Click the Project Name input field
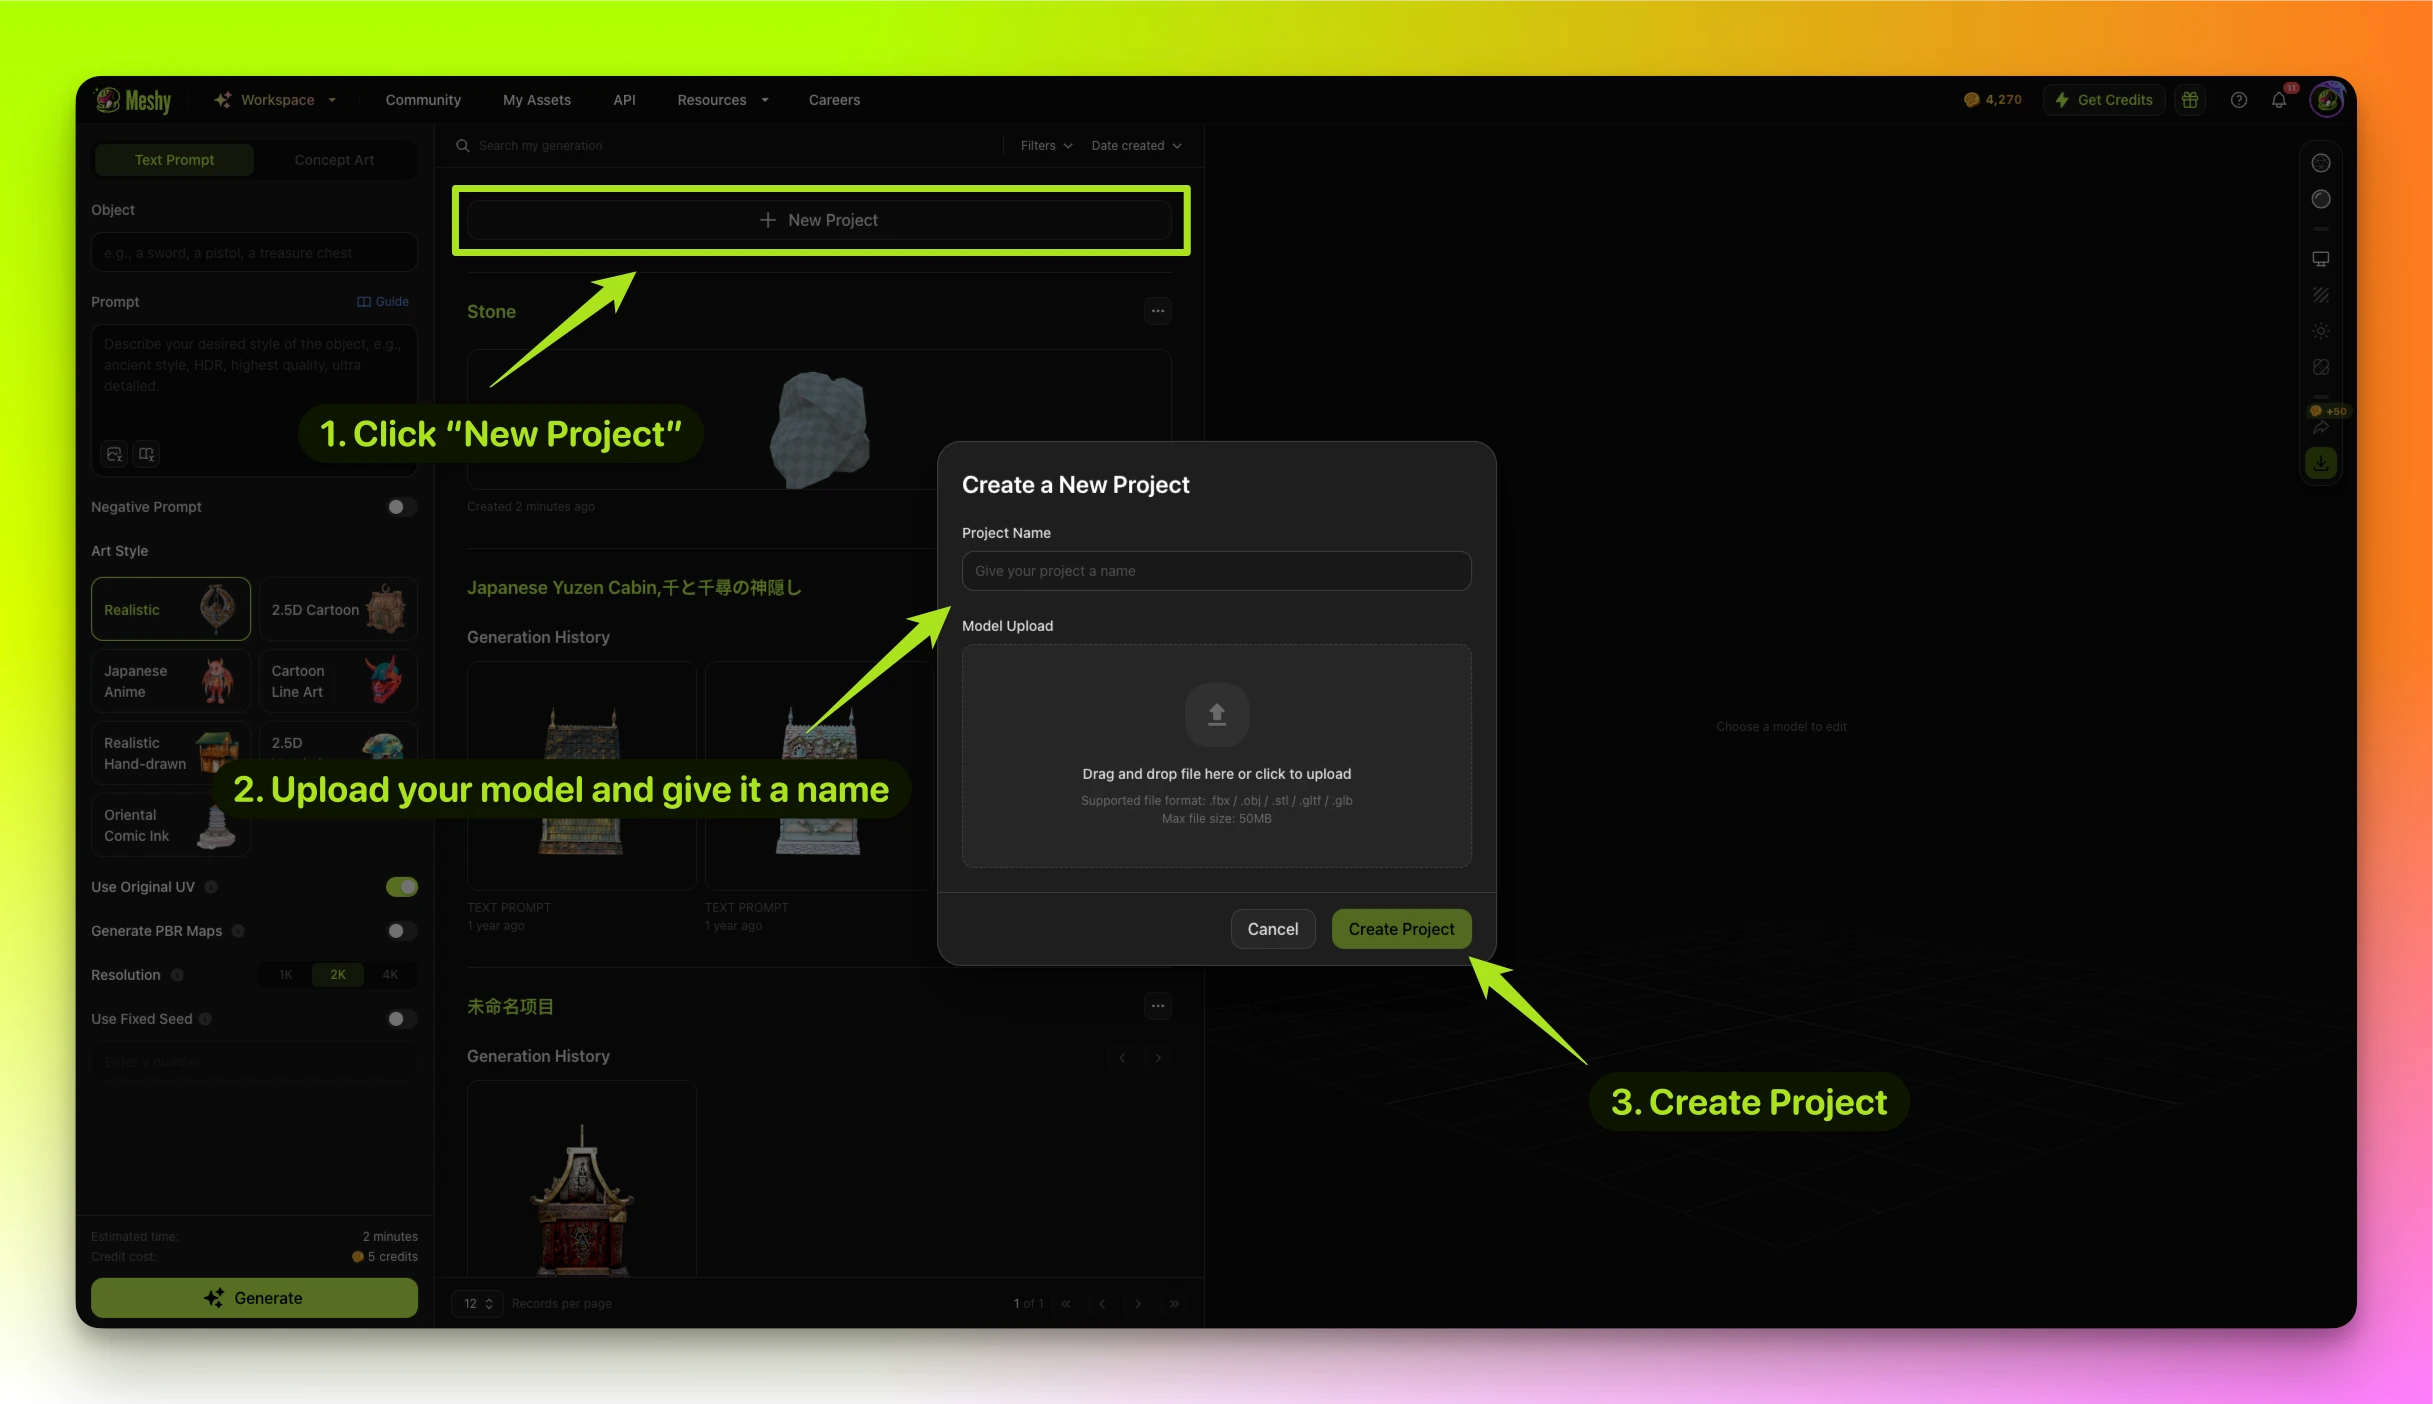 tap(1216, 571)
